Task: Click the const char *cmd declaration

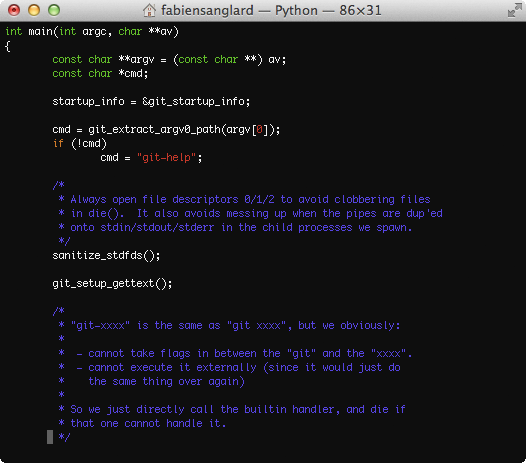Action: tap(100, 73)
